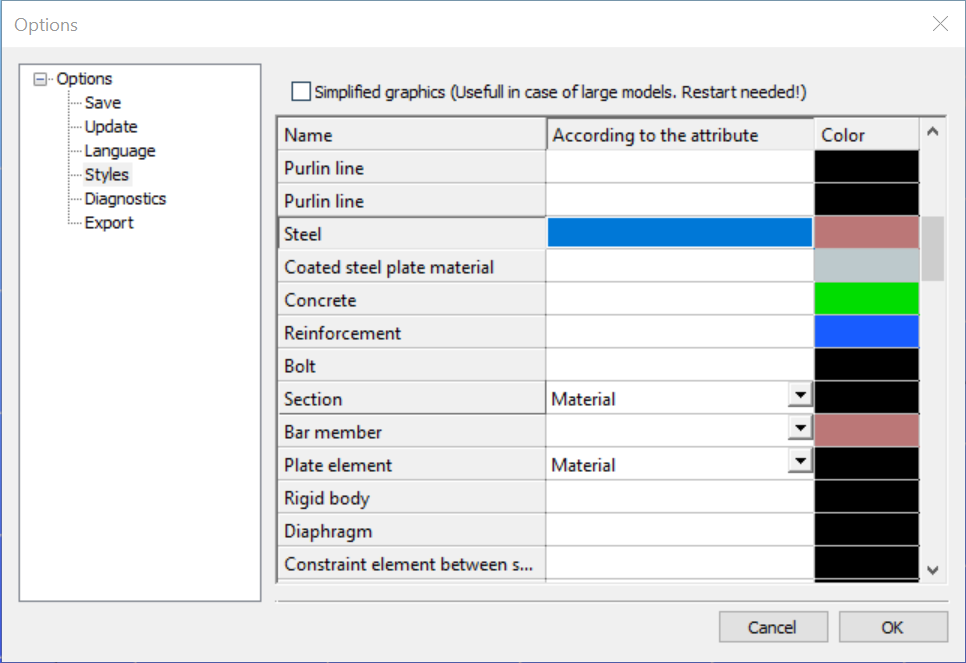
Task: Click the scroll up arrow of the table
Action: pyautogui.click(x=933, y=131)
